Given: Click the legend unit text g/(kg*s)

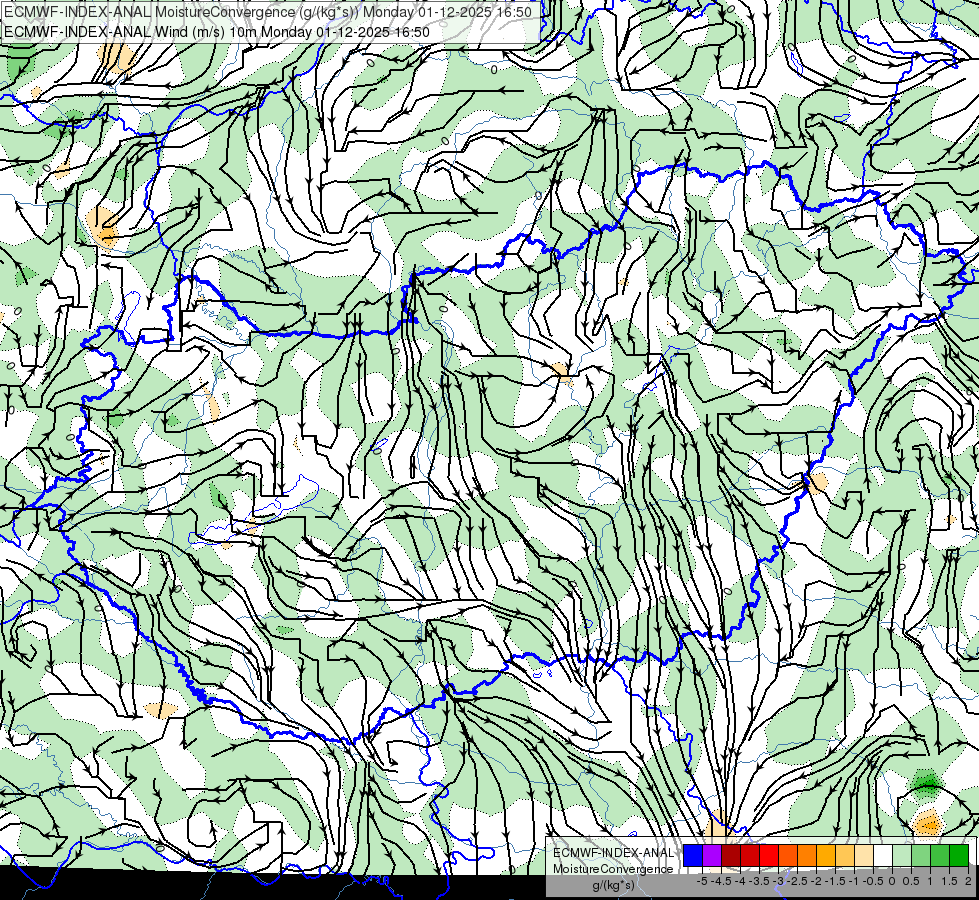Looking at the screenshot, I should click(x=614, y=885).
